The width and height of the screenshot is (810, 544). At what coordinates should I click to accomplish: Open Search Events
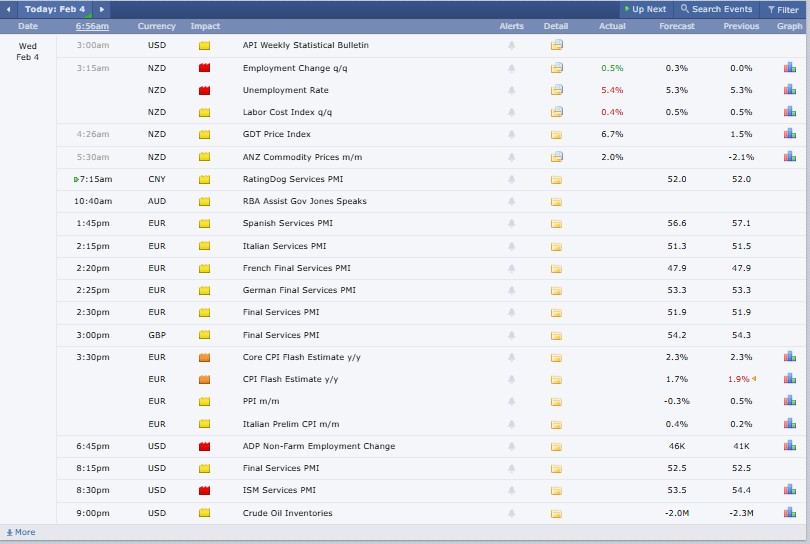pos(716,9)
